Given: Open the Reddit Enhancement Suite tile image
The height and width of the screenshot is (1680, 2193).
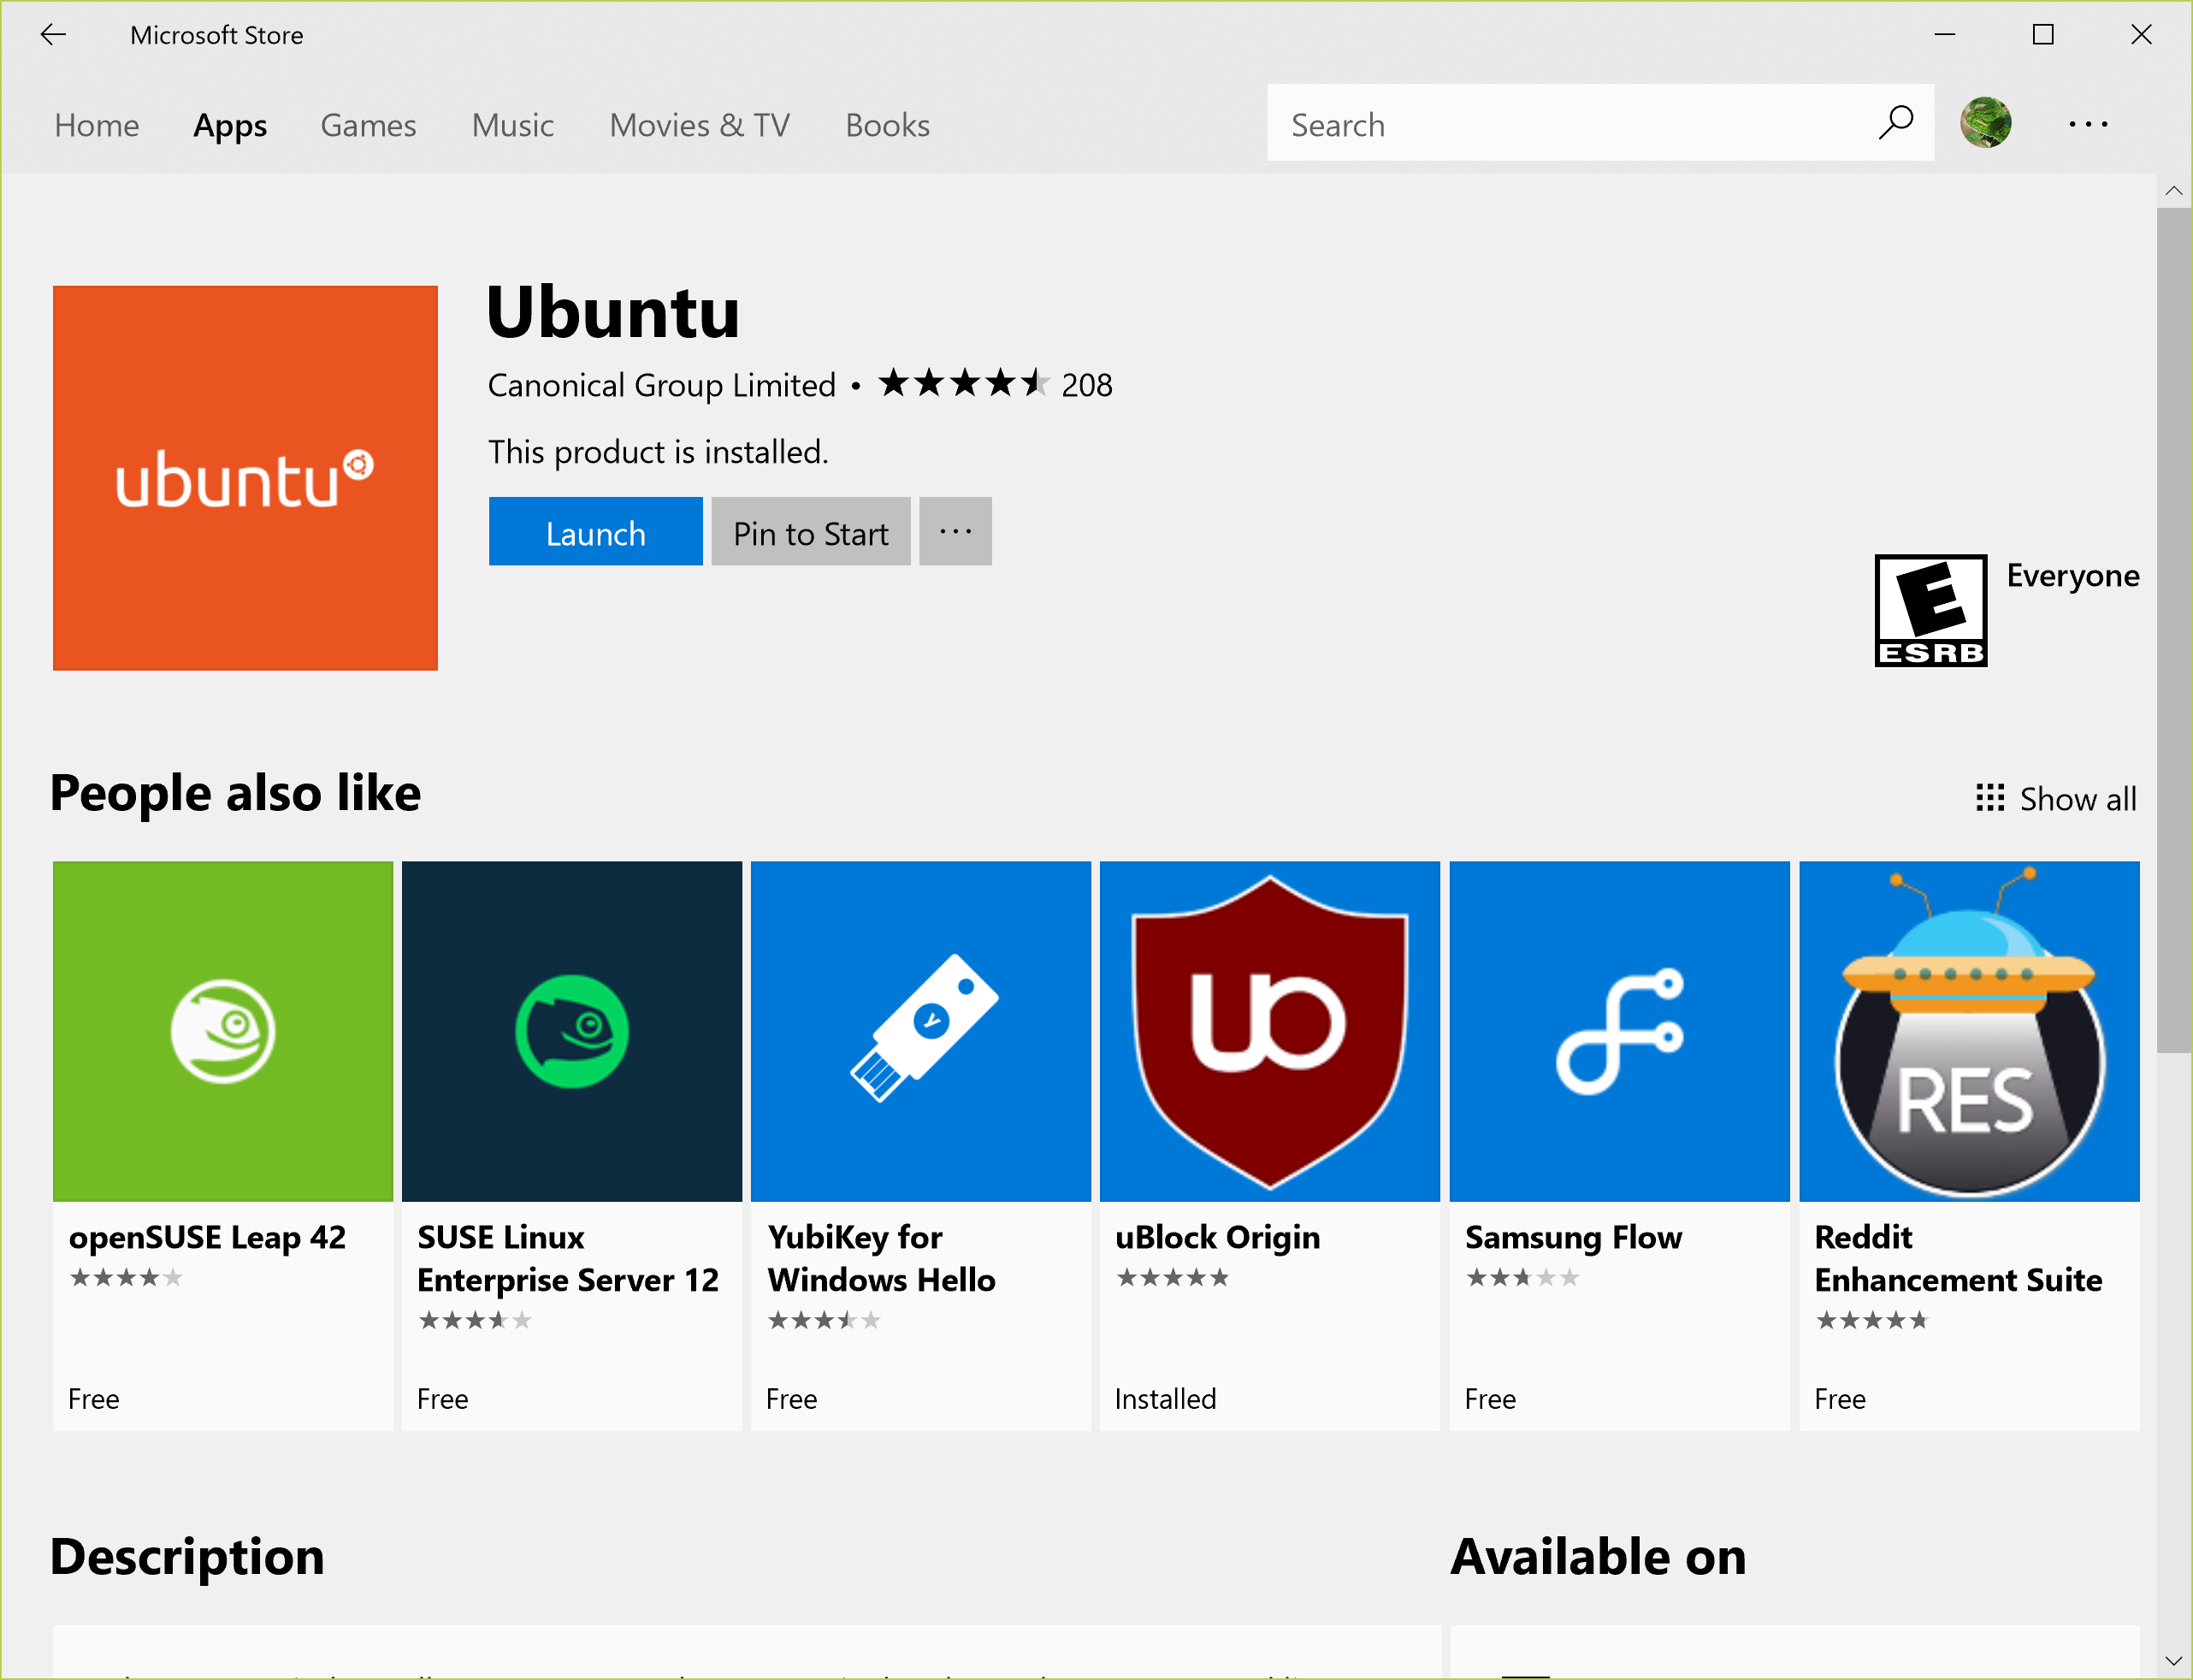Looking at the screenshot, I should coord(1969,1031).
